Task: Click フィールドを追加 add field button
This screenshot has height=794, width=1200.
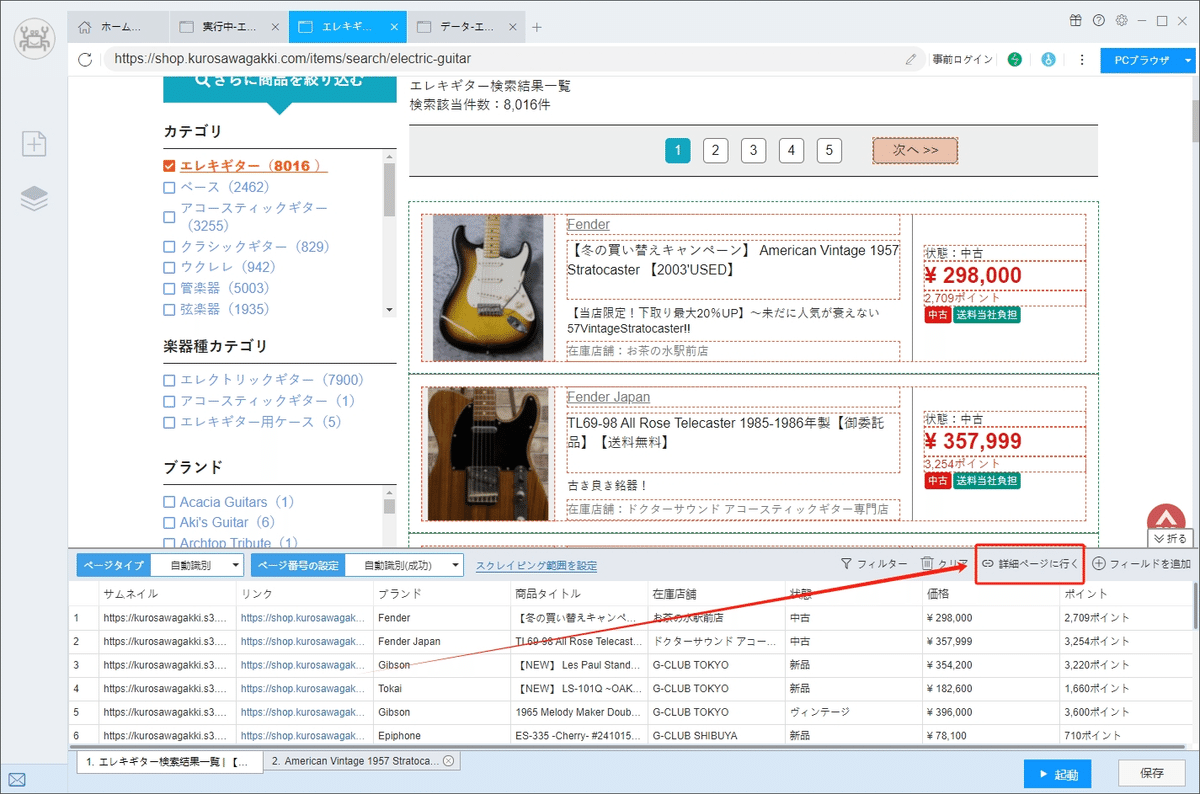Action: (1142, 564)
